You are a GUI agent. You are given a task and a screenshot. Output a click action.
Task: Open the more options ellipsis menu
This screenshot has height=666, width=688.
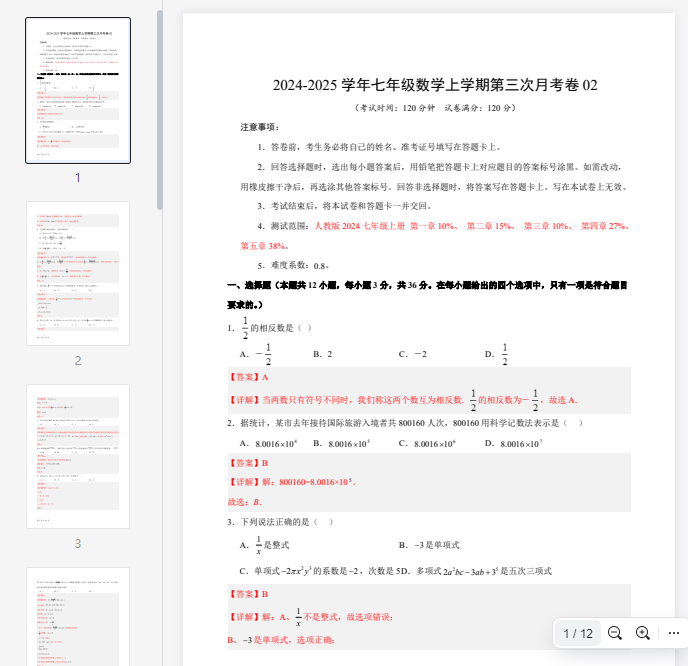pos(673,633)
